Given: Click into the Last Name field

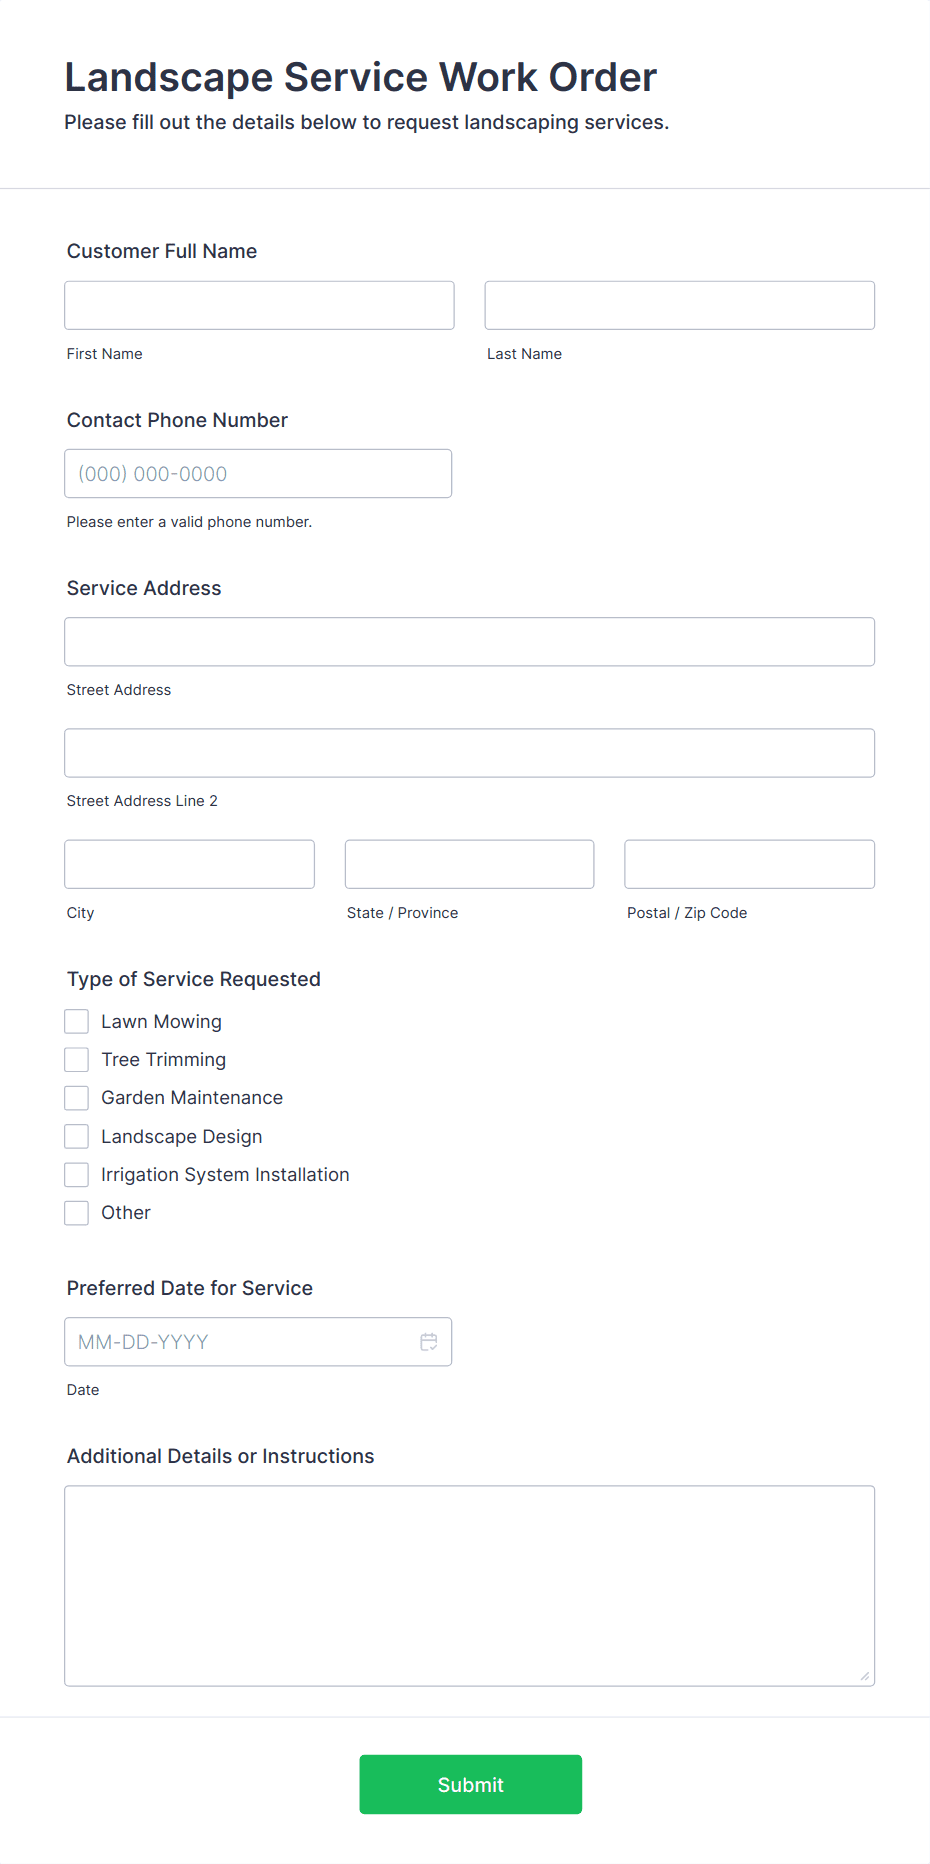Looking at the screenshot, I should (x=679, y=305).
